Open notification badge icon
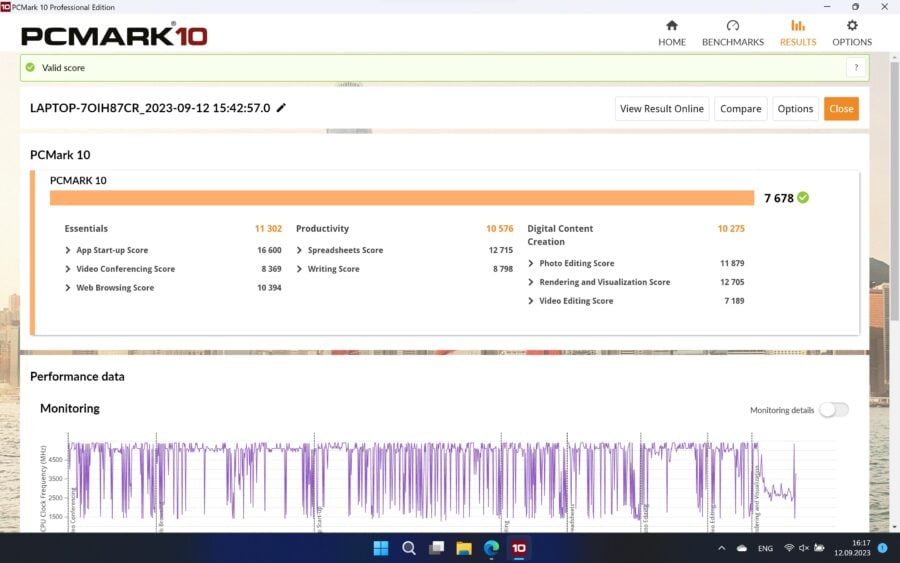This screenshot has height=563, width=900. 883,548
